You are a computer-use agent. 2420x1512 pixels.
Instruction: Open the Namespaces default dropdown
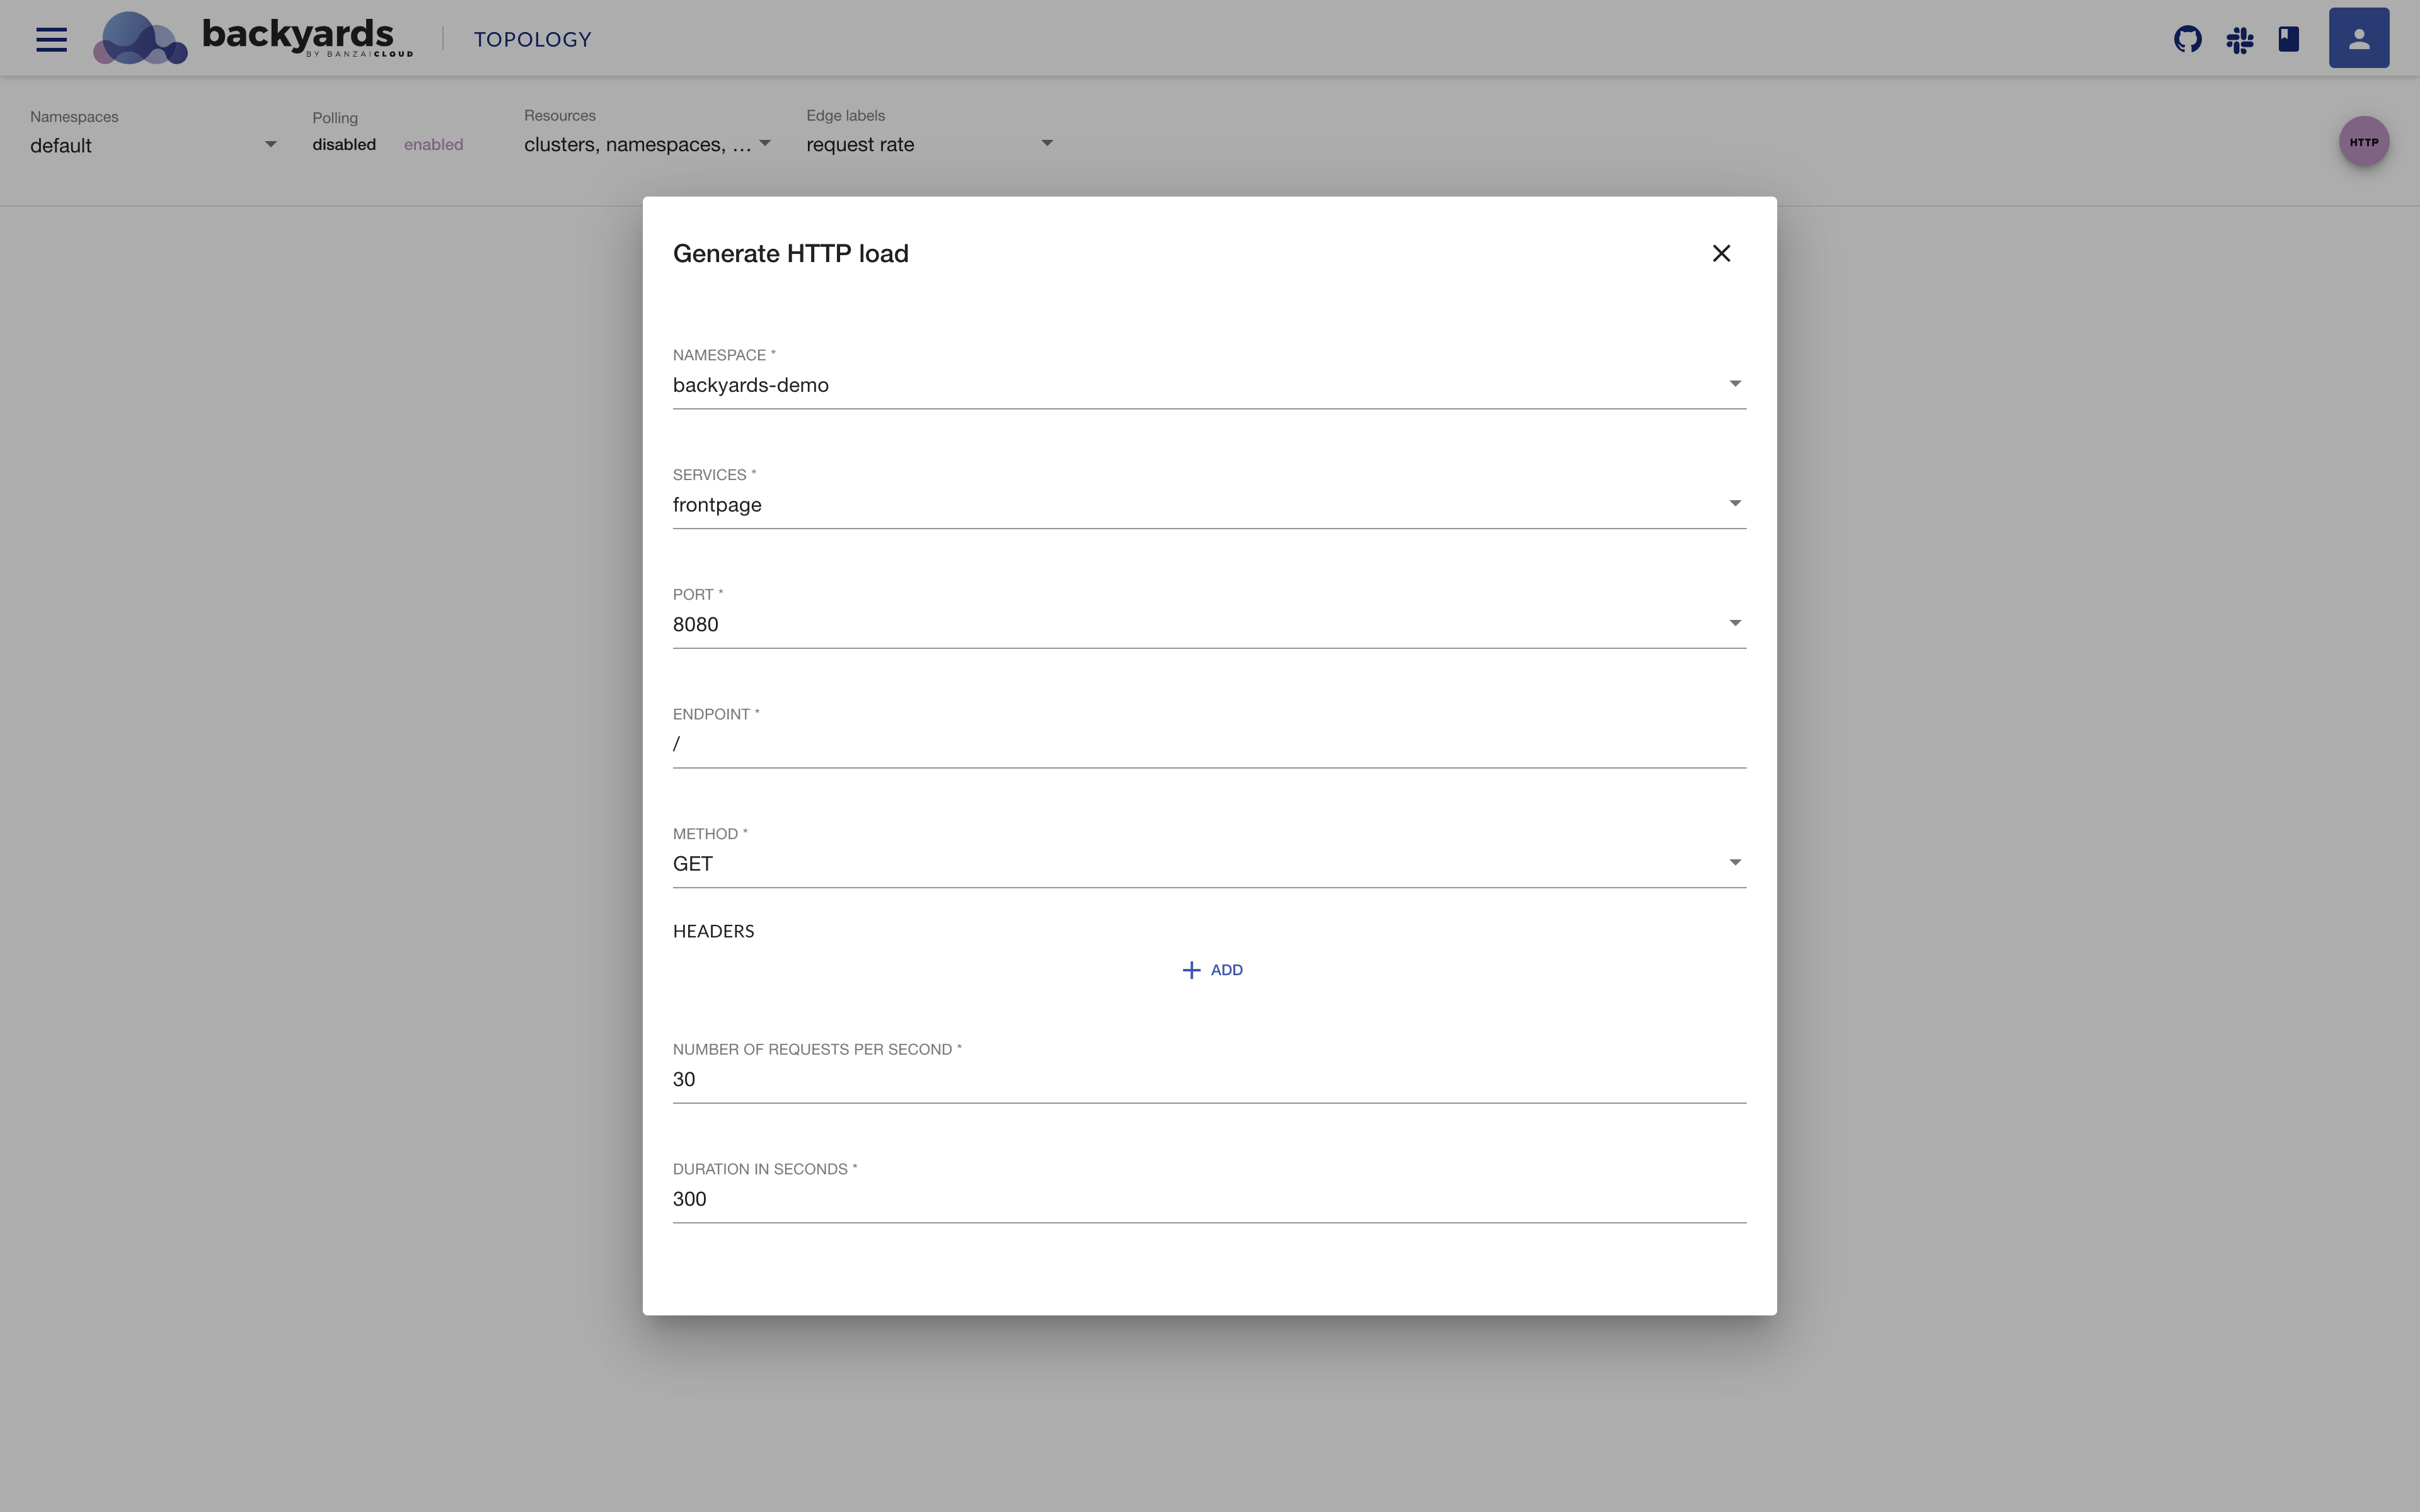coord(153,146)
